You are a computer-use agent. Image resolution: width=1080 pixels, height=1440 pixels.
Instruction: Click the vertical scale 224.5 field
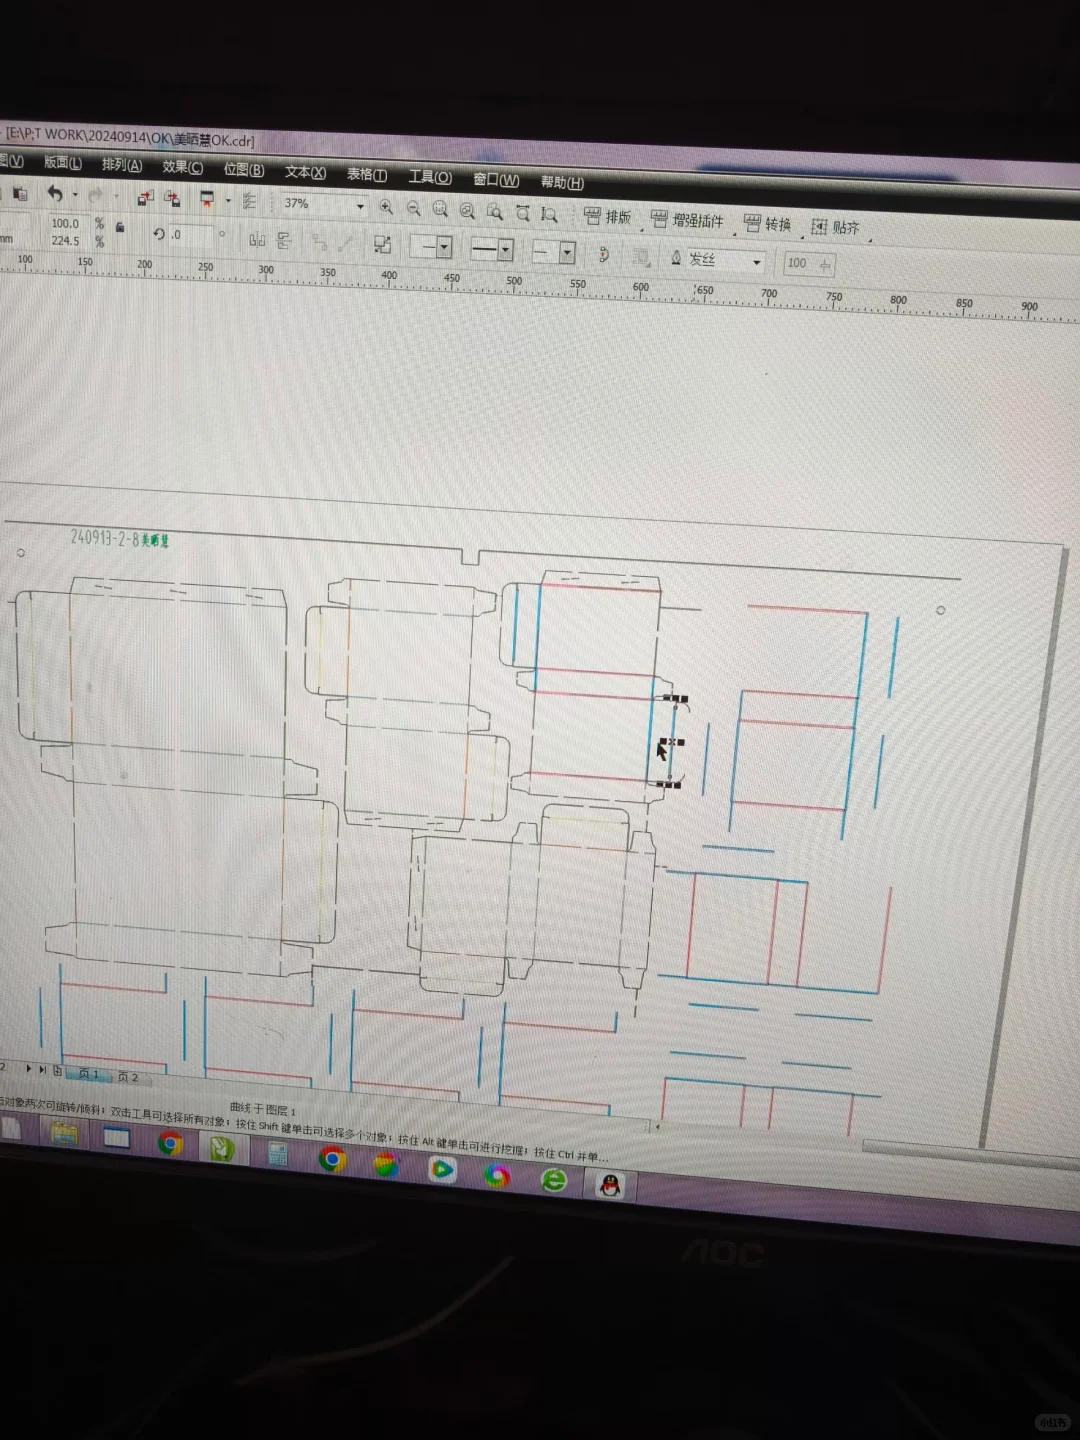click(65, 240)
